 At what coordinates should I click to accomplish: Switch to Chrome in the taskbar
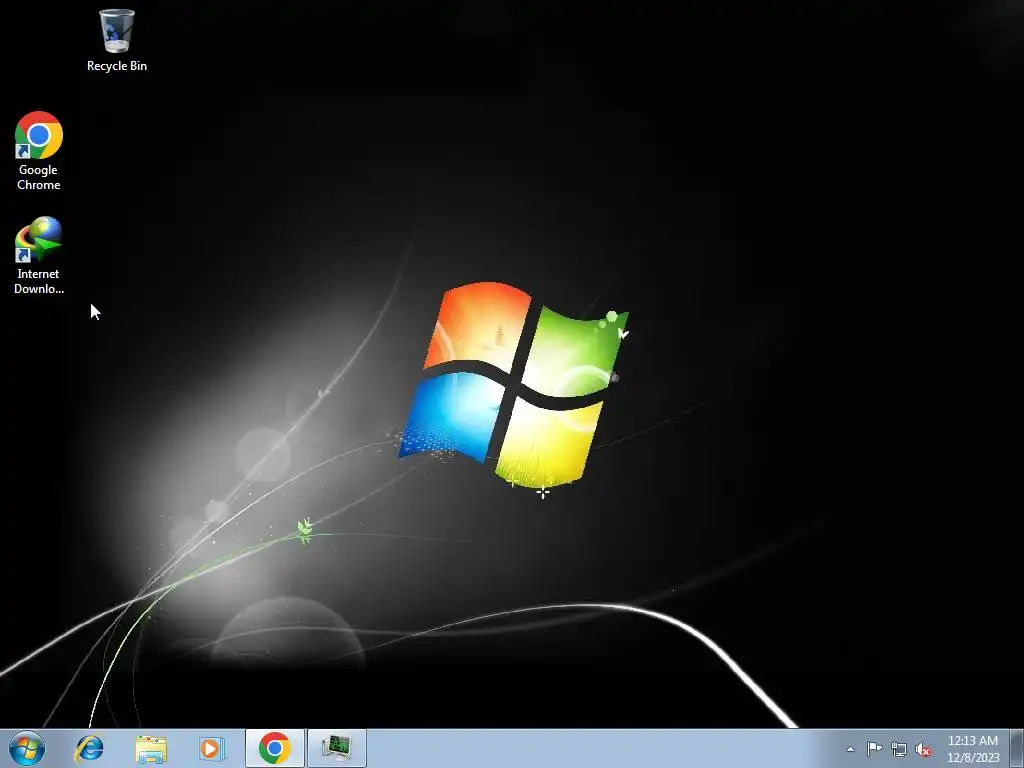pos(275,748)
